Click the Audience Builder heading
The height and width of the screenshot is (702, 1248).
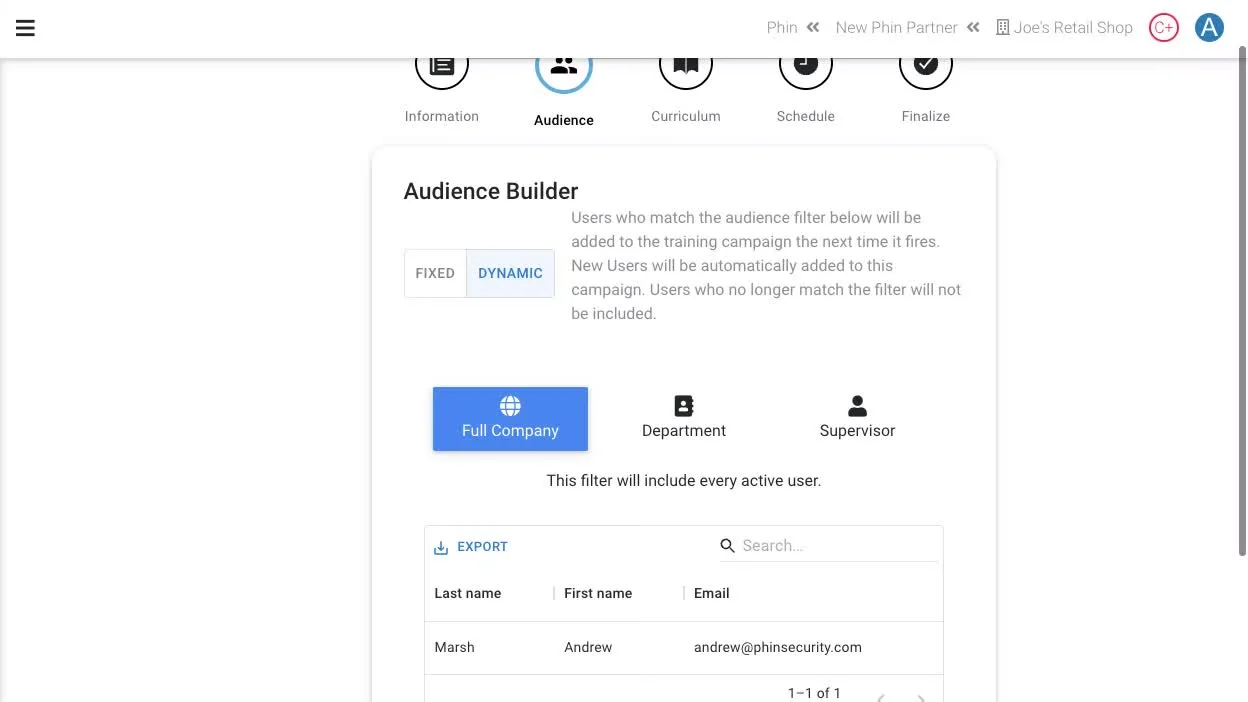(491, 191)
